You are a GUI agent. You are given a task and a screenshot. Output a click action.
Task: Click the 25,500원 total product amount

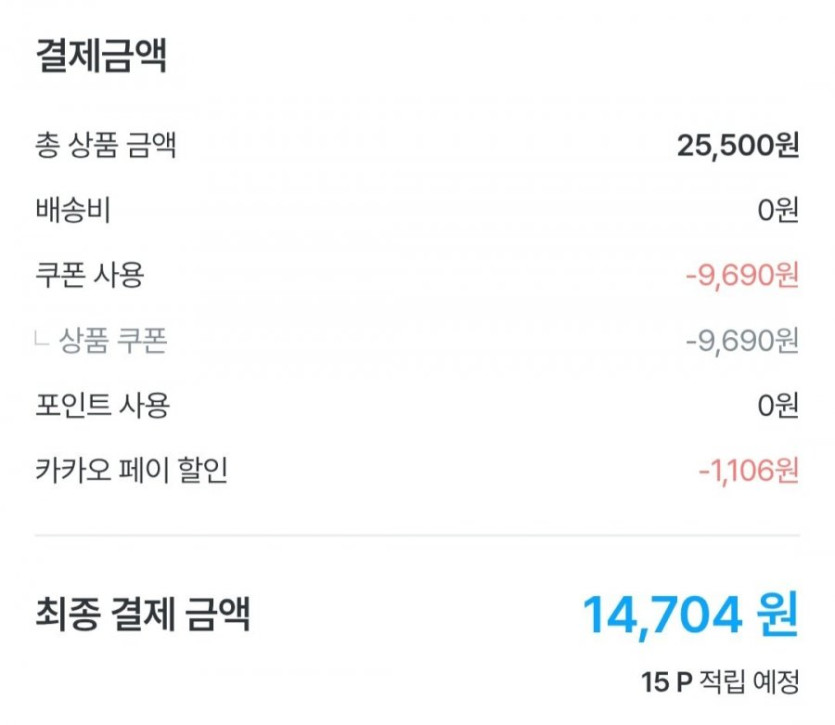[738, 147]
